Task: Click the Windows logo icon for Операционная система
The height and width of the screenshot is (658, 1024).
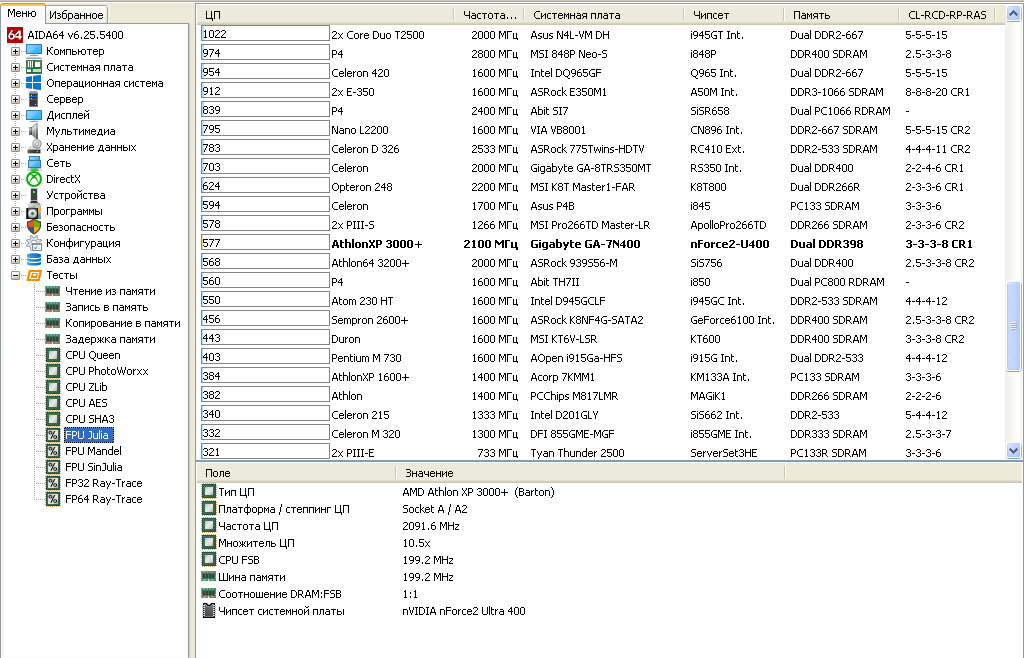Action: pos(34,83)
